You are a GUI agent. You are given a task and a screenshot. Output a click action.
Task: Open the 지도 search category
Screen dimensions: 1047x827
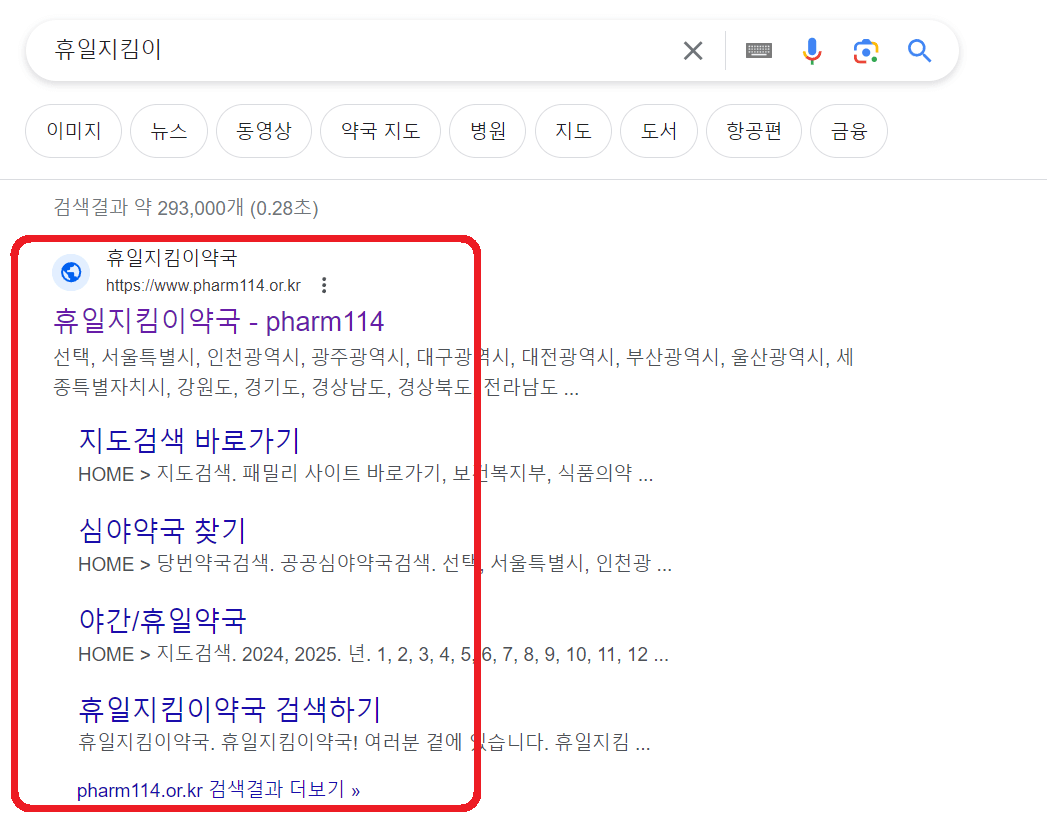pyautogui.click(x=573, y=131)
